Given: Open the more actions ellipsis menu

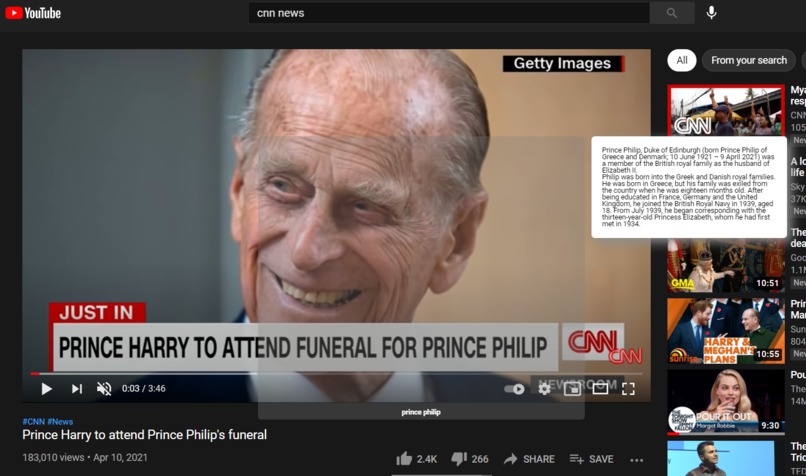Looking at the screenshot, I should coord(636,460).
